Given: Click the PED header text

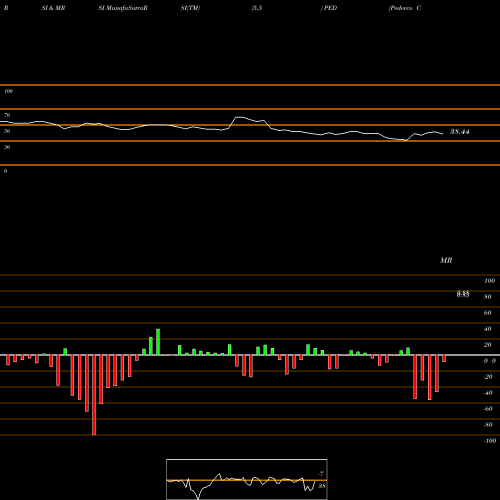Looking at the screenshot, I should 330,8.
